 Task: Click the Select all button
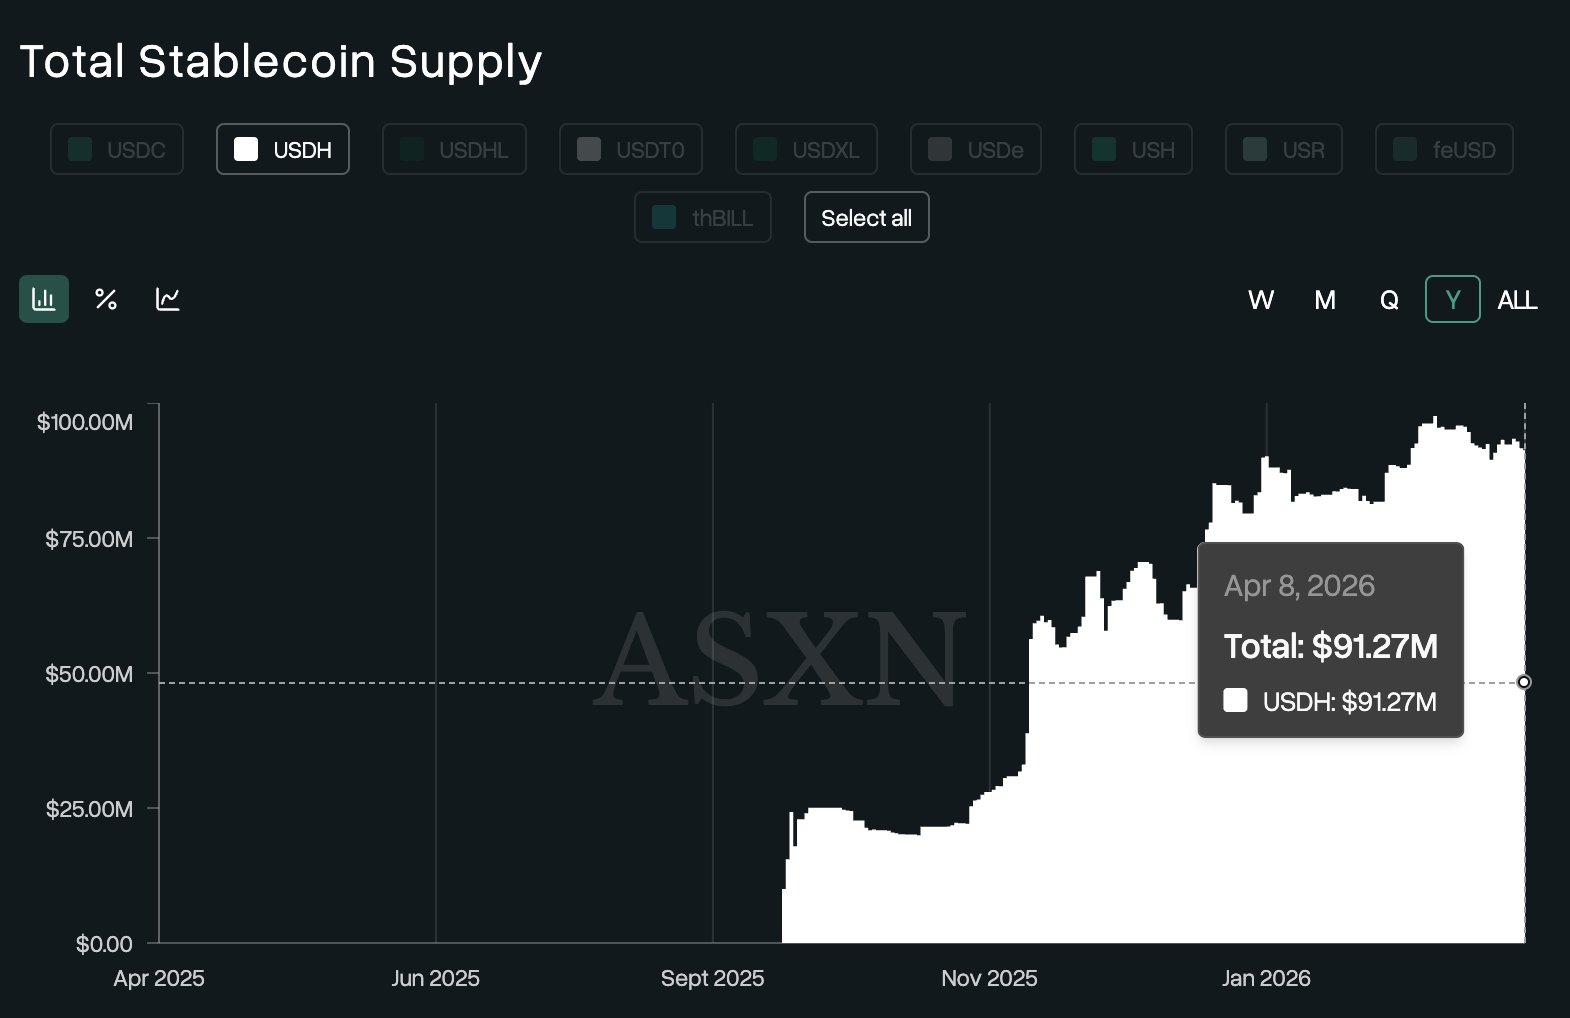[866, 218]
